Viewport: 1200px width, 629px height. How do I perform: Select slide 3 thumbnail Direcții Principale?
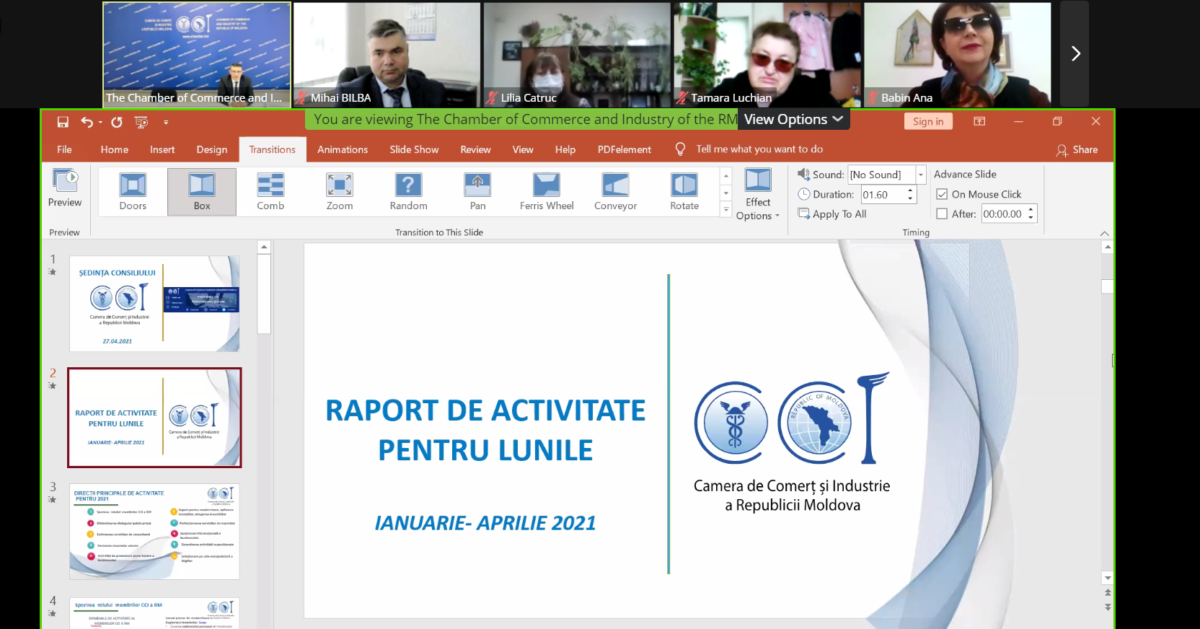154,531
